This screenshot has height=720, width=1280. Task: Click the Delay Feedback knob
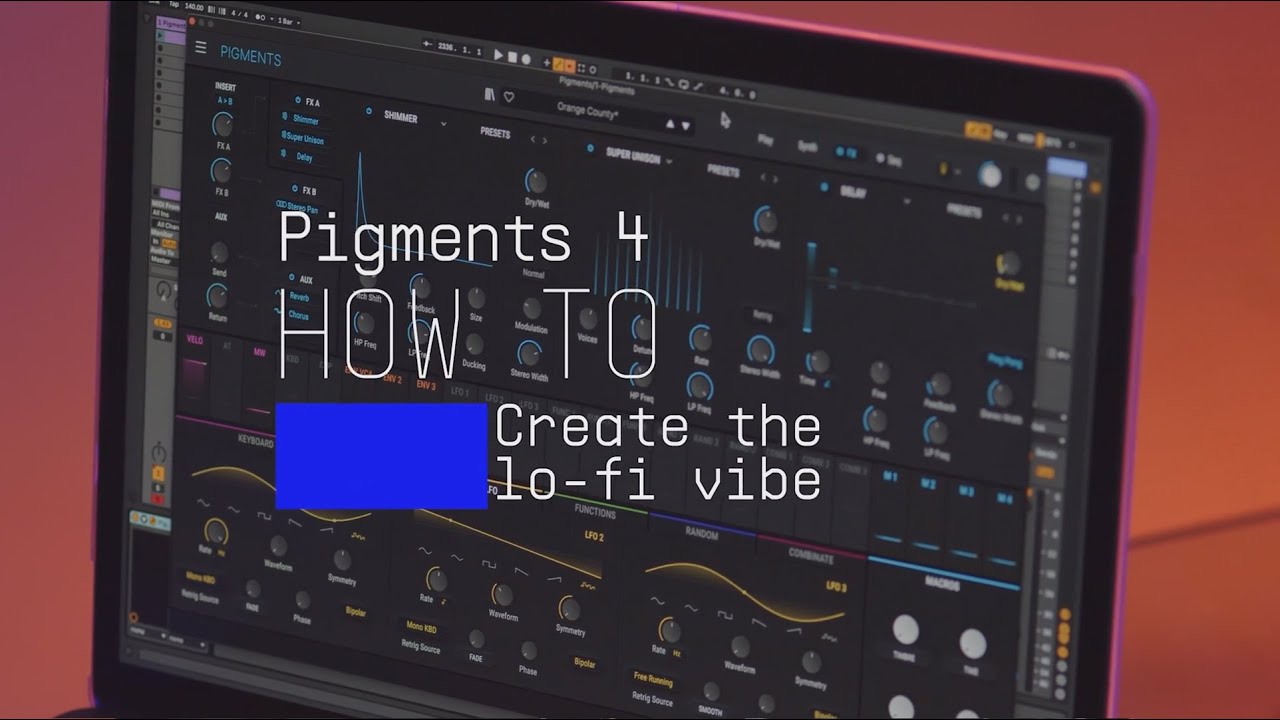point(938,385)
